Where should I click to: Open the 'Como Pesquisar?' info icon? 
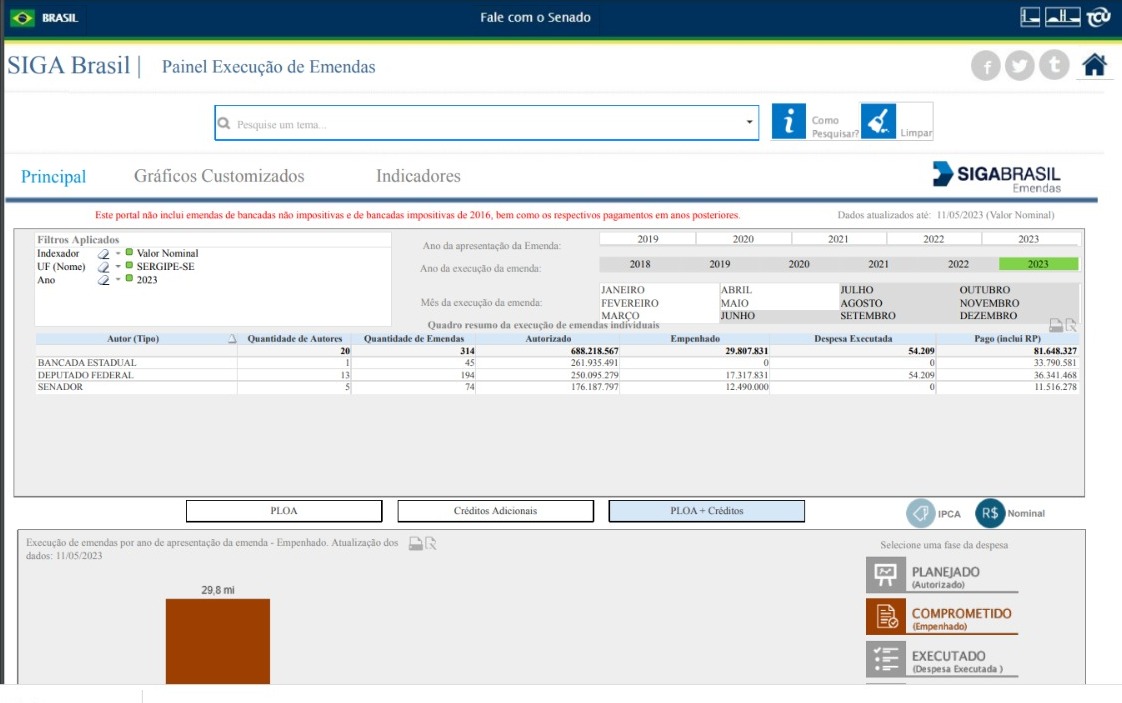789,122
